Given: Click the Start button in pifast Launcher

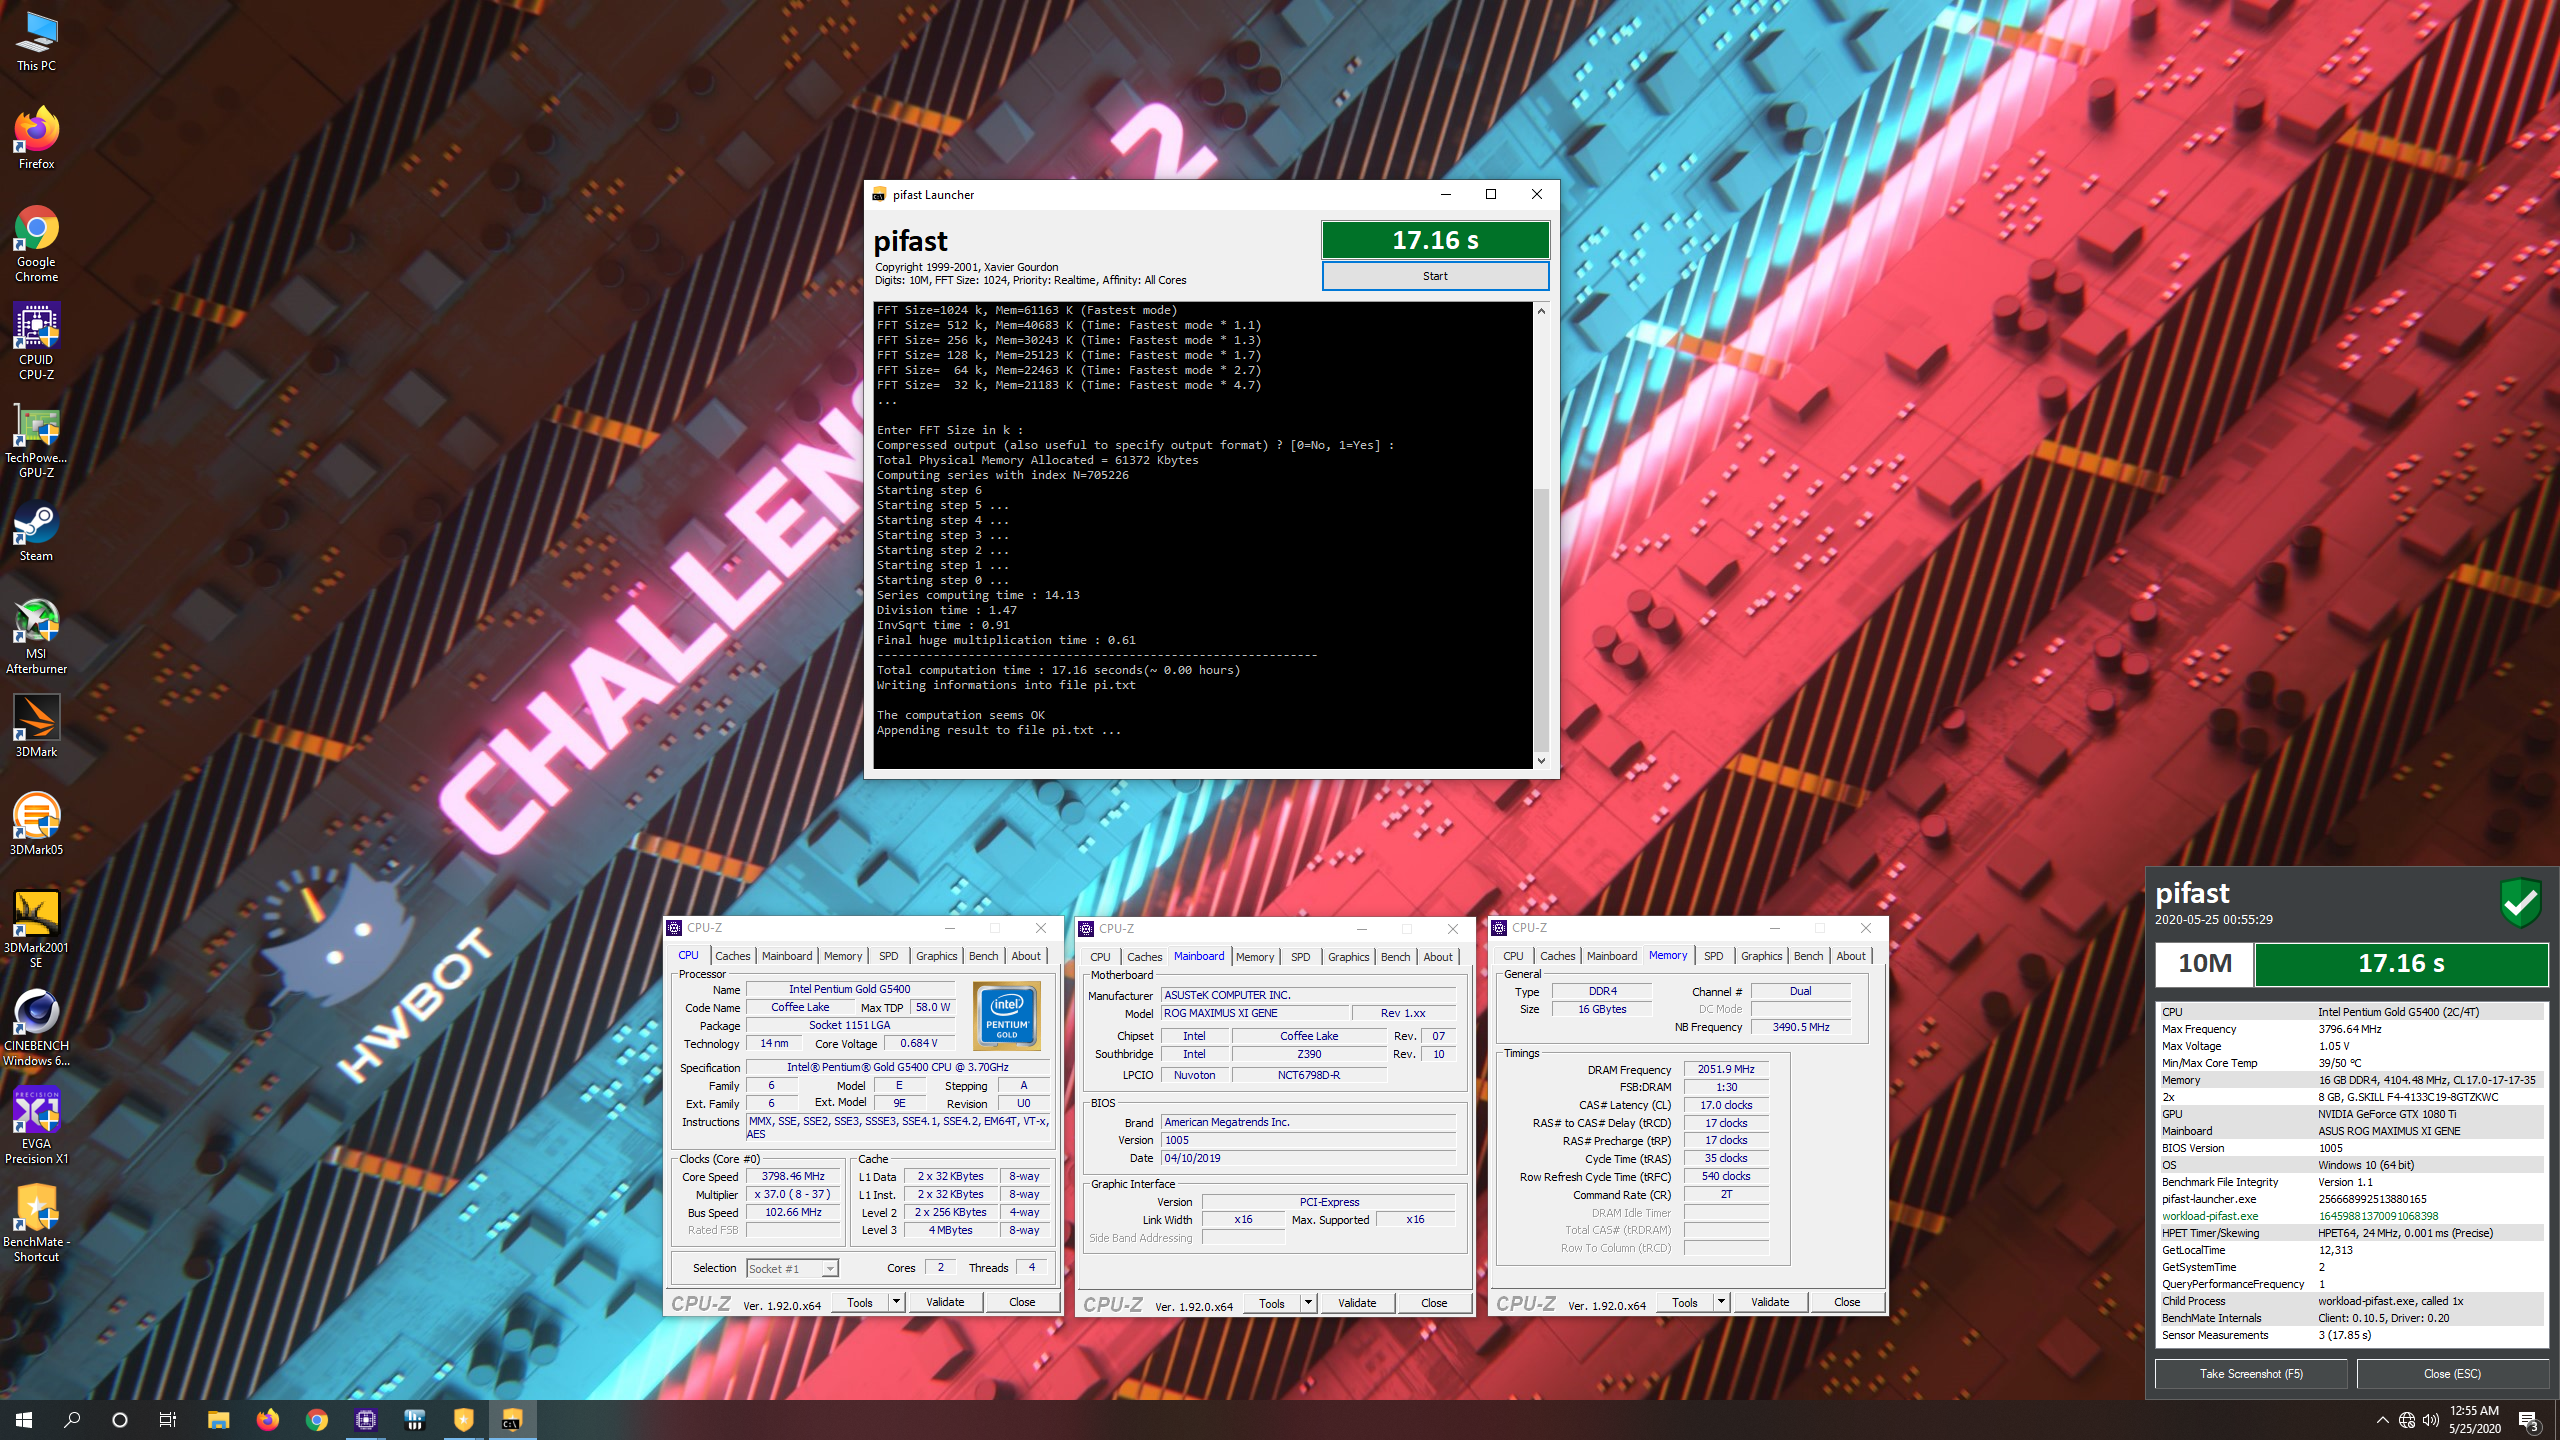Looking at the screenshot, I should [x=1435, y=276].
